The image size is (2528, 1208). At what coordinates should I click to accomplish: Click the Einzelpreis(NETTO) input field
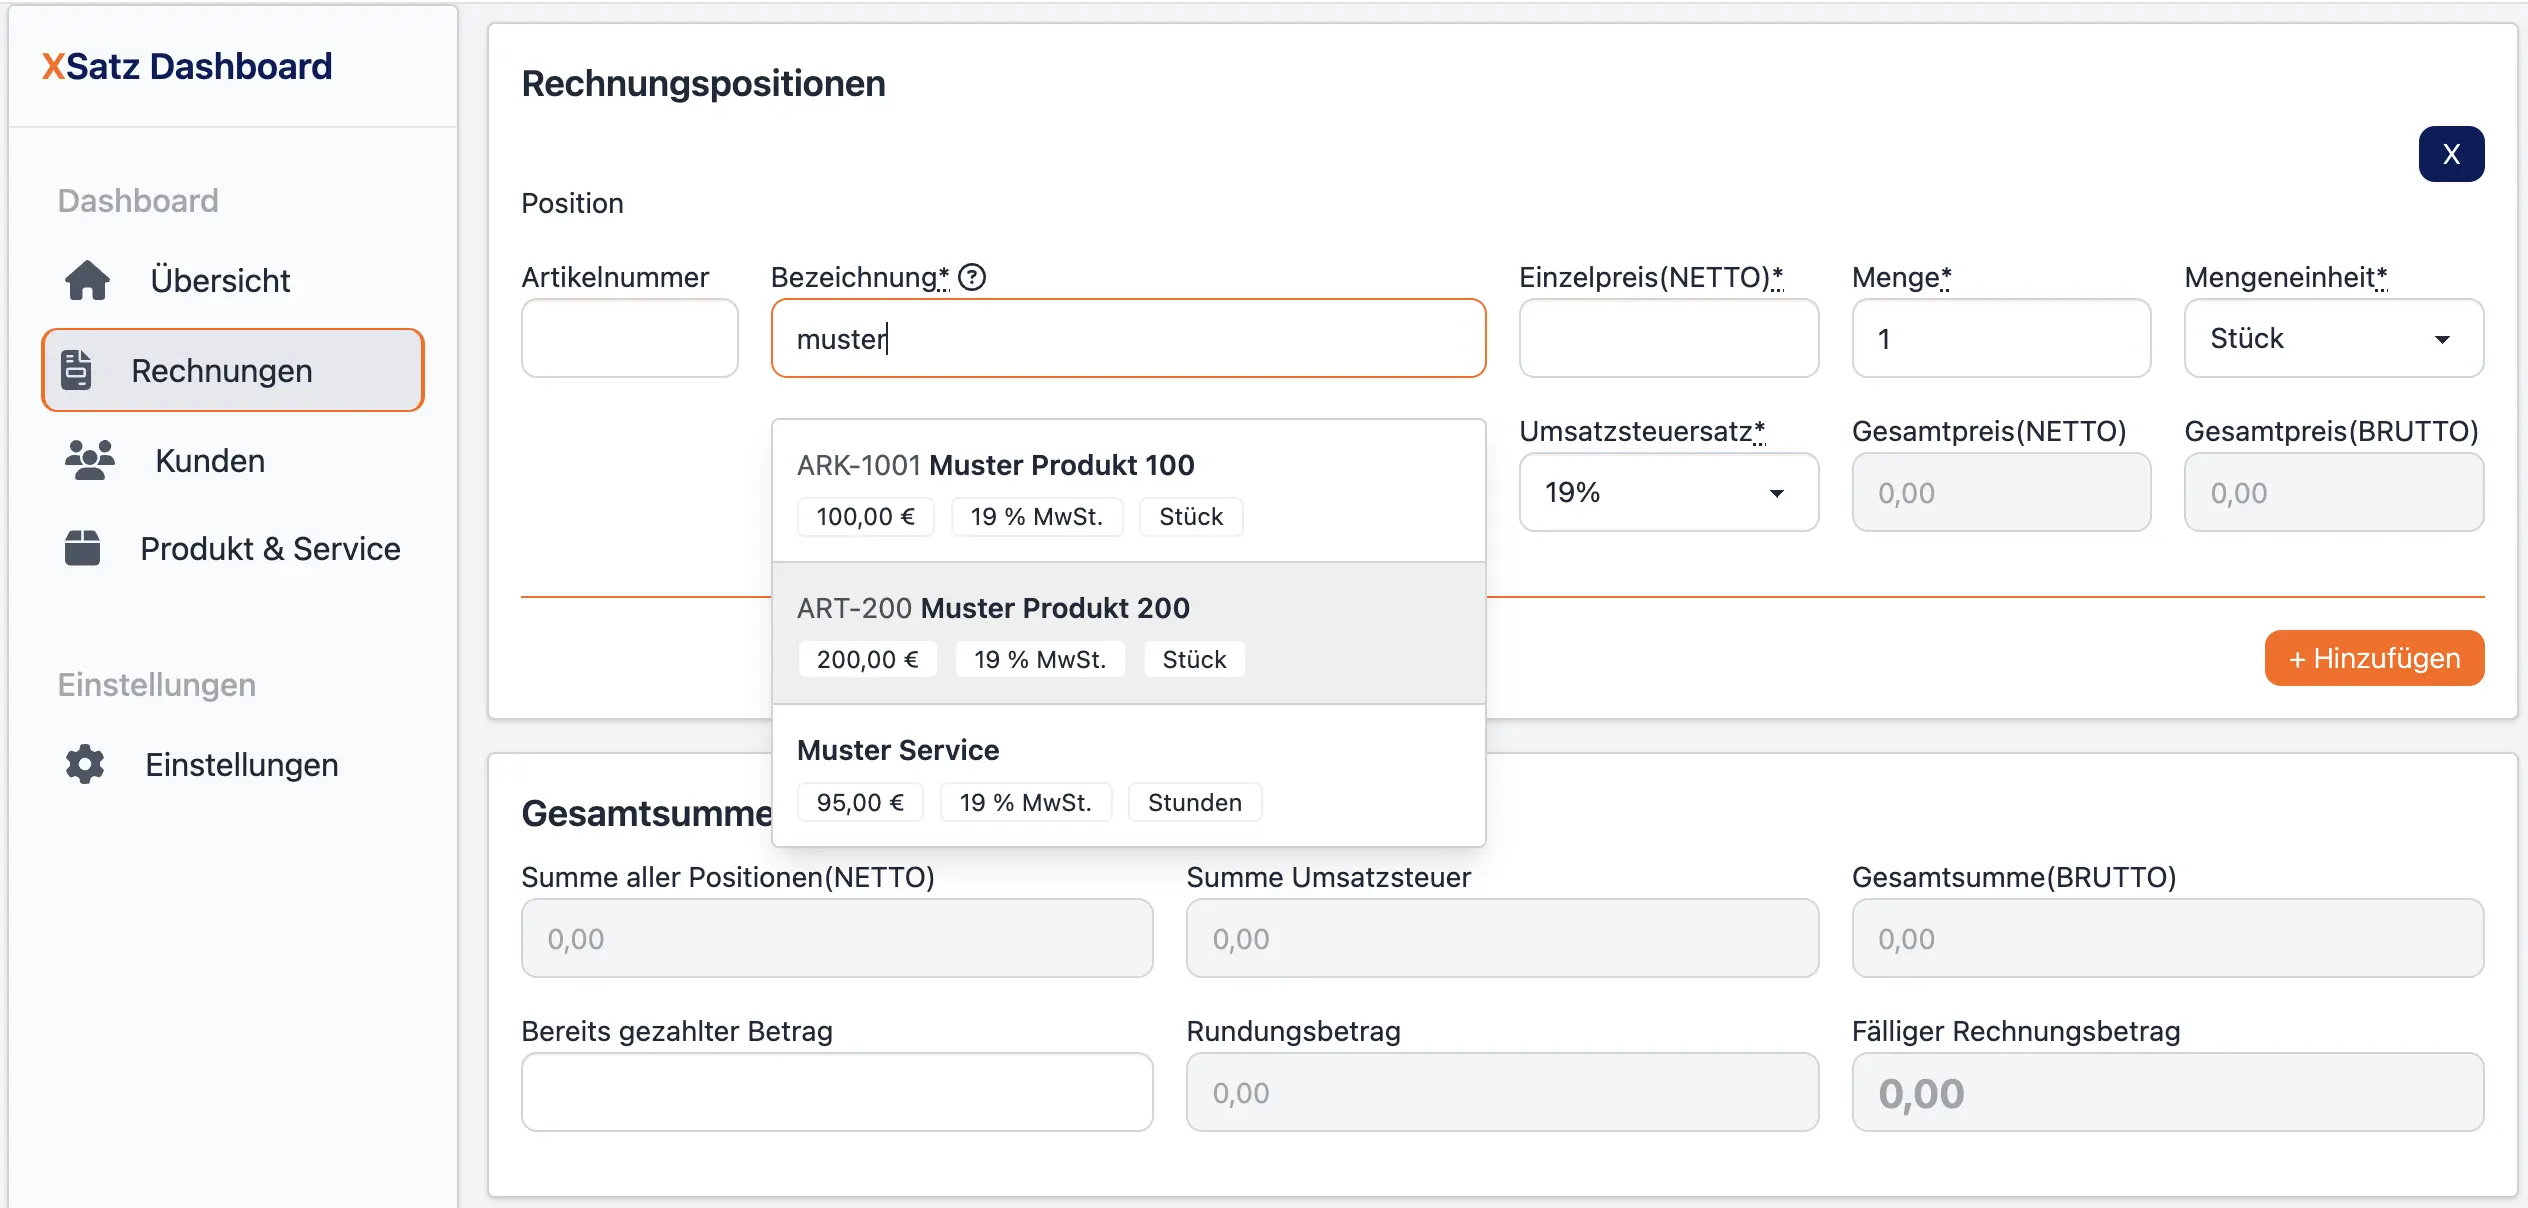[1667, 338]
